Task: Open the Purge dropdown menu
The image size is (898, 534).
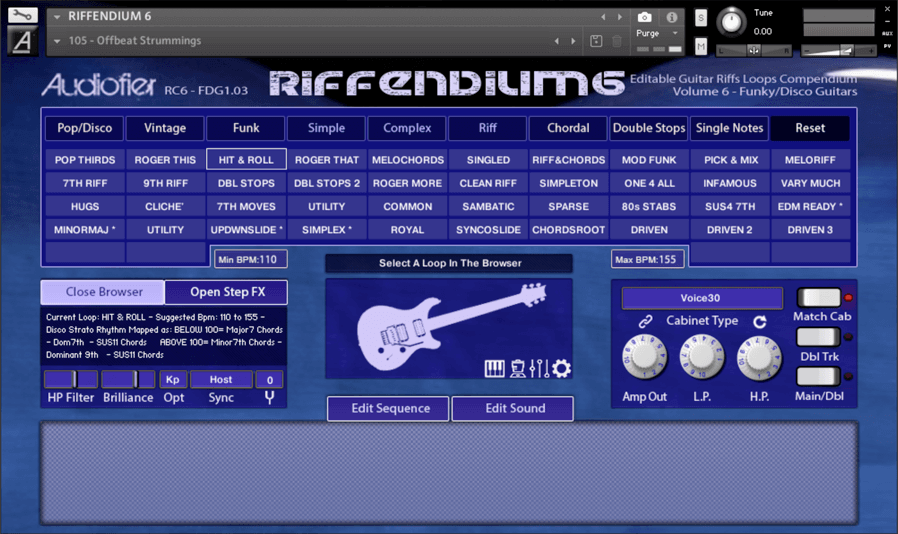Action: (x=658, y=33)
